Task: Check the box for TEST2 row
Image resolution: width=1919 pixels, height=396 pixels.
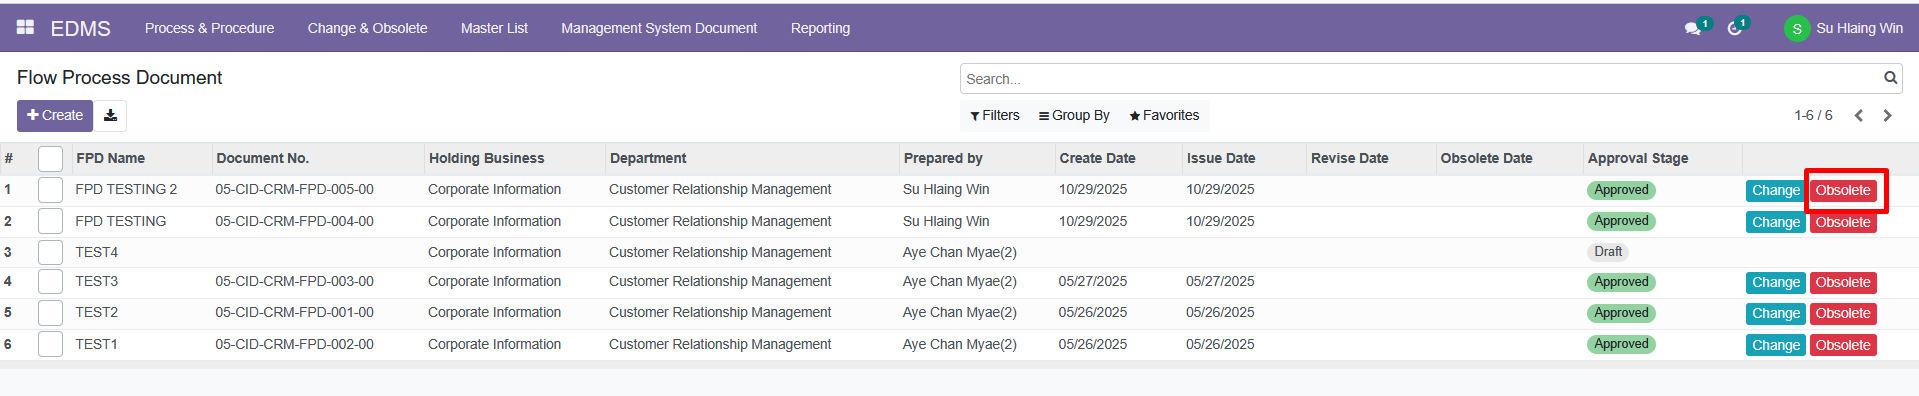Action: [50, 313]
